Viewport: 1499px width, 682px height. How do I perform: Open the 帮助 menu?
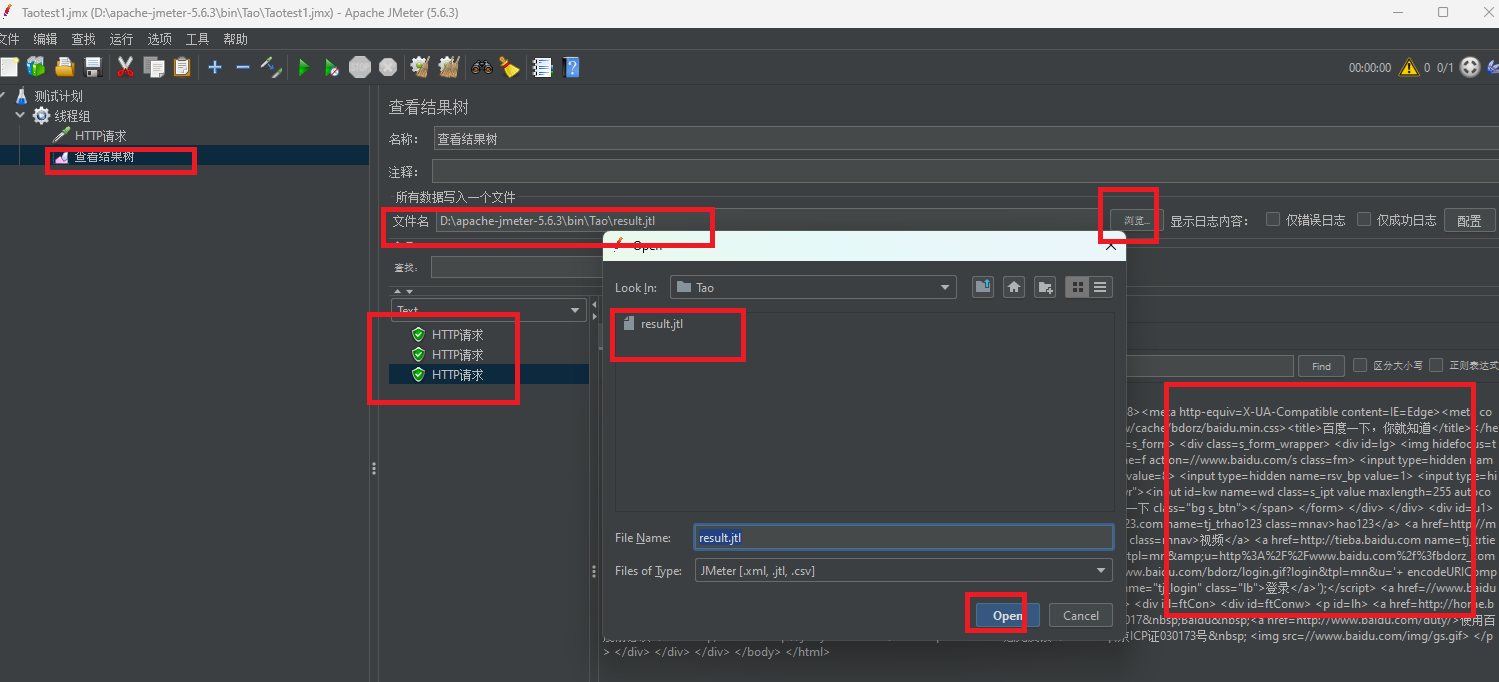[235, 39]
